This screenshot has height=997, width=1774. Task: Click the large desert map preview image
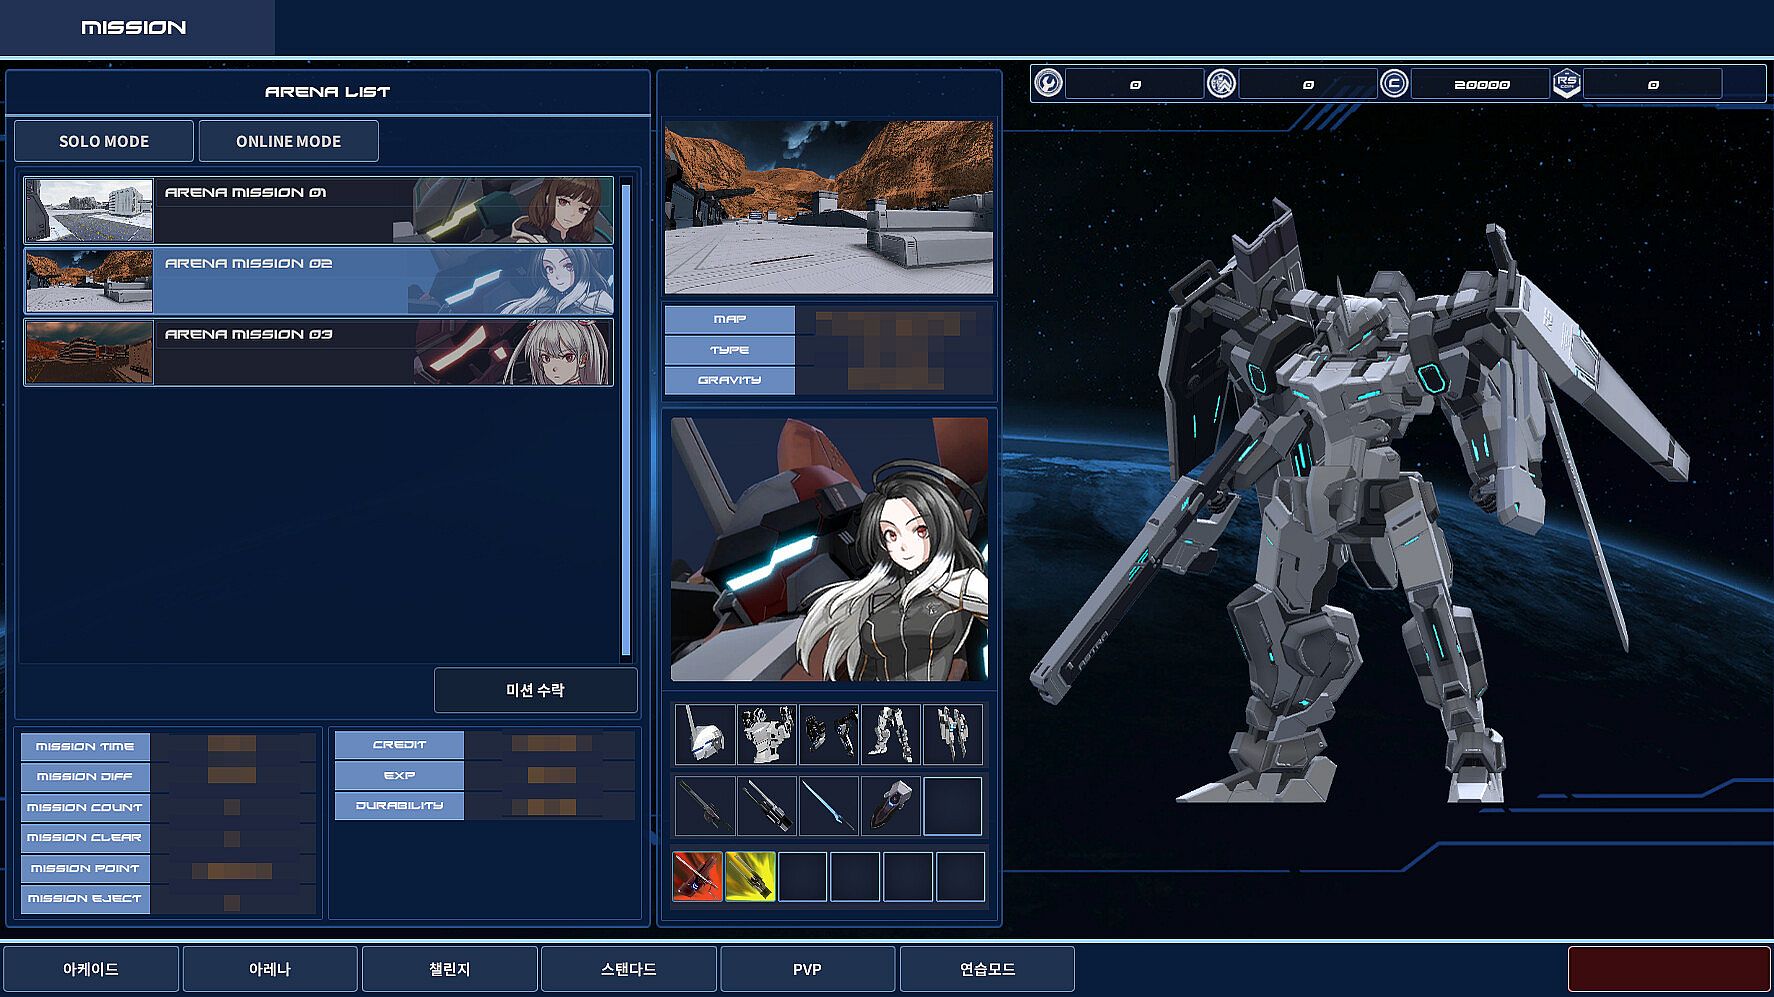pos(829,207)
